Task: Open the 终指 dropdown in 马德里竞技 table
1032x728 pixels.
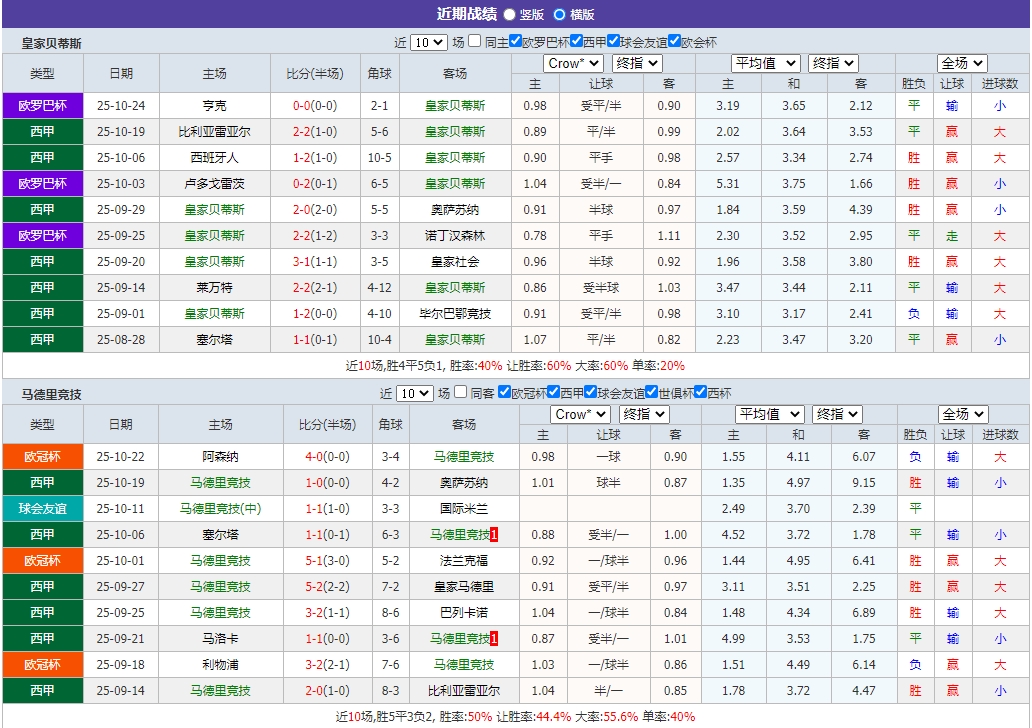Action: 642,414
